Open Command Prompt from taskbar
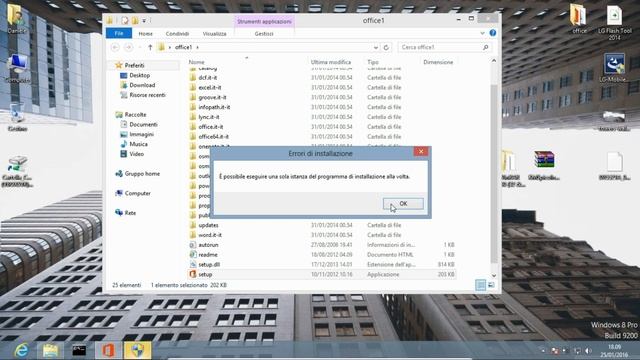 [79, 350]
